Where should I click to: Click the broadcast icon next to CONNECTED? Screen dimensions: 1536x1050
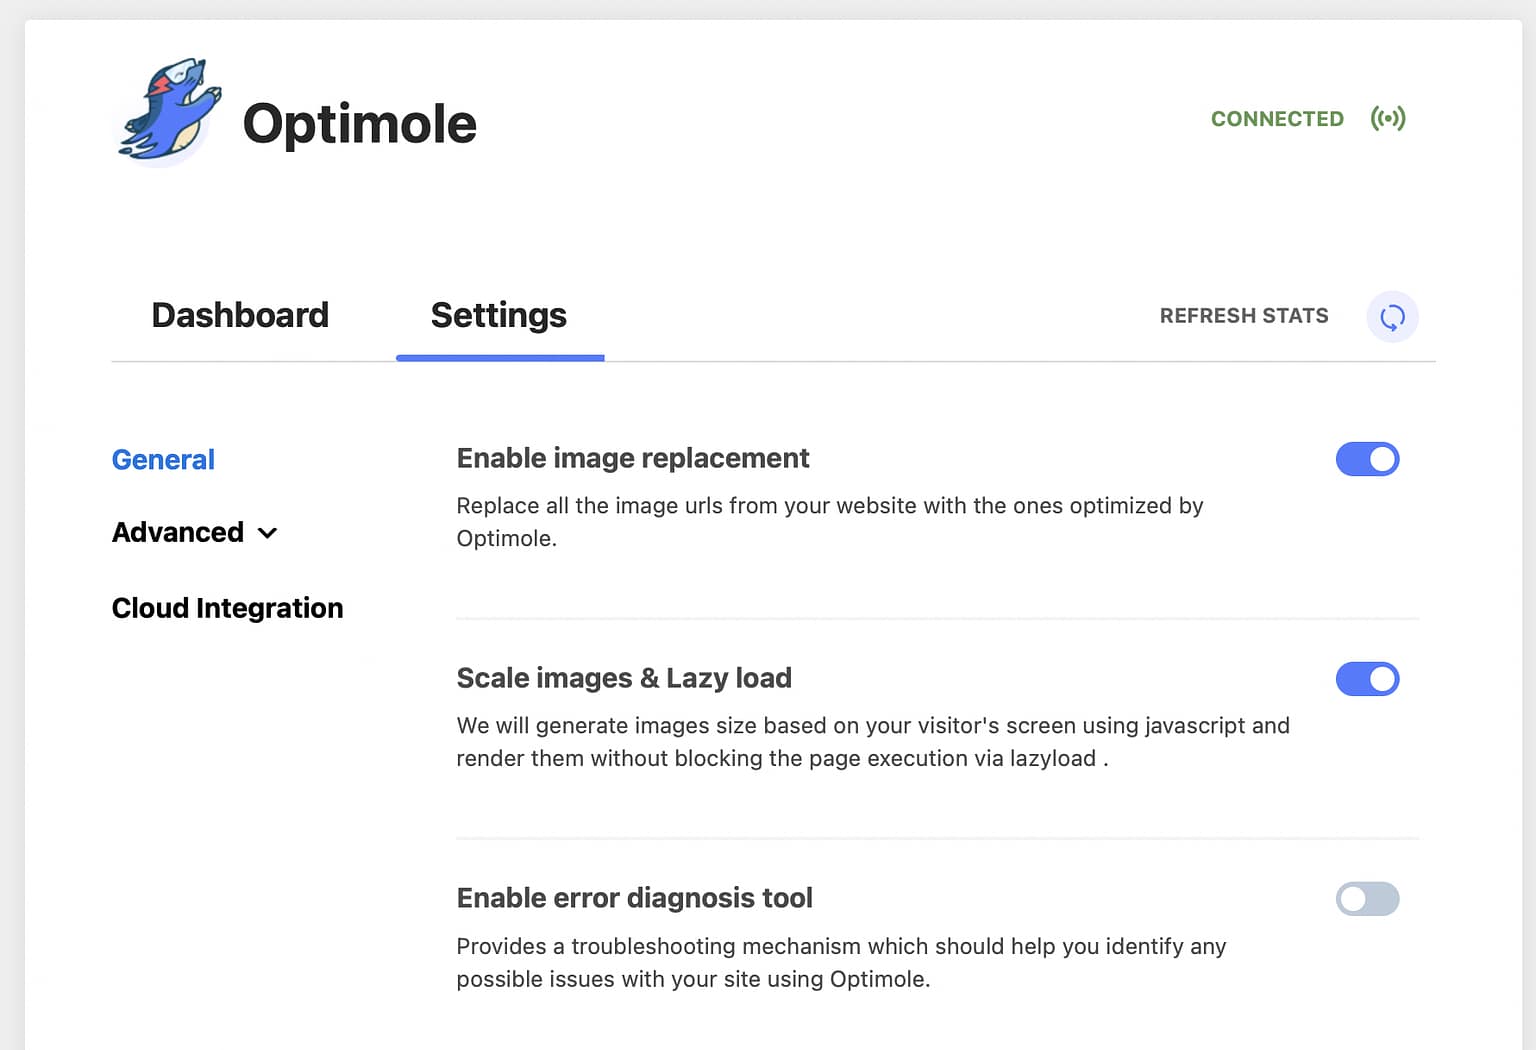point(1389,118)
